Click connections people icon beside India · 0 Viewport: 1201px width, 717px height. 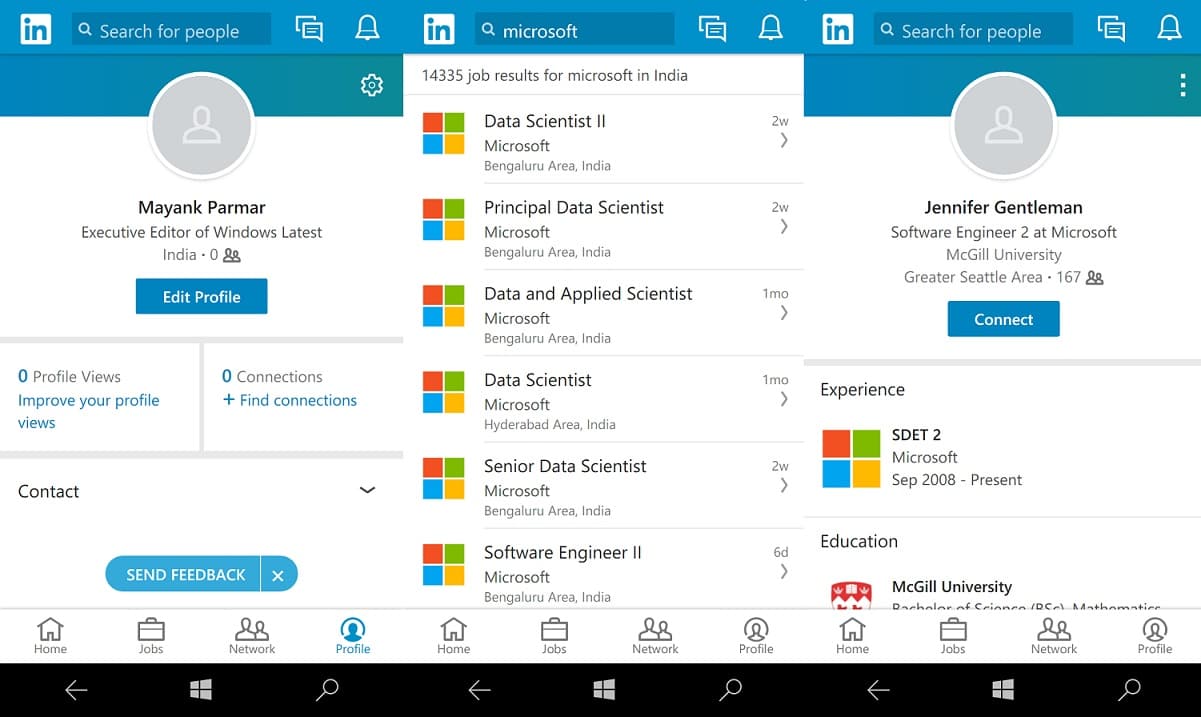[x=232, y=255]
